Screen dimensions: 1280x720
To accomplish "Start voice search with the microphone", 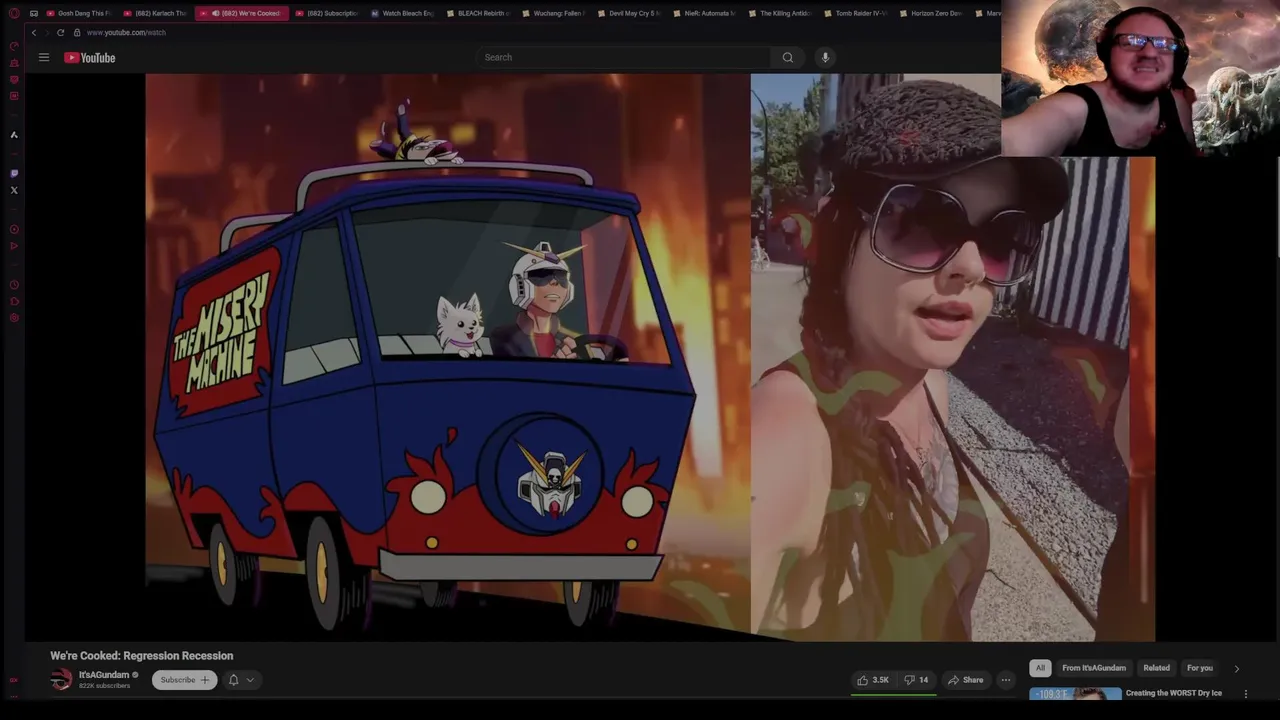I will pos(825,57).
